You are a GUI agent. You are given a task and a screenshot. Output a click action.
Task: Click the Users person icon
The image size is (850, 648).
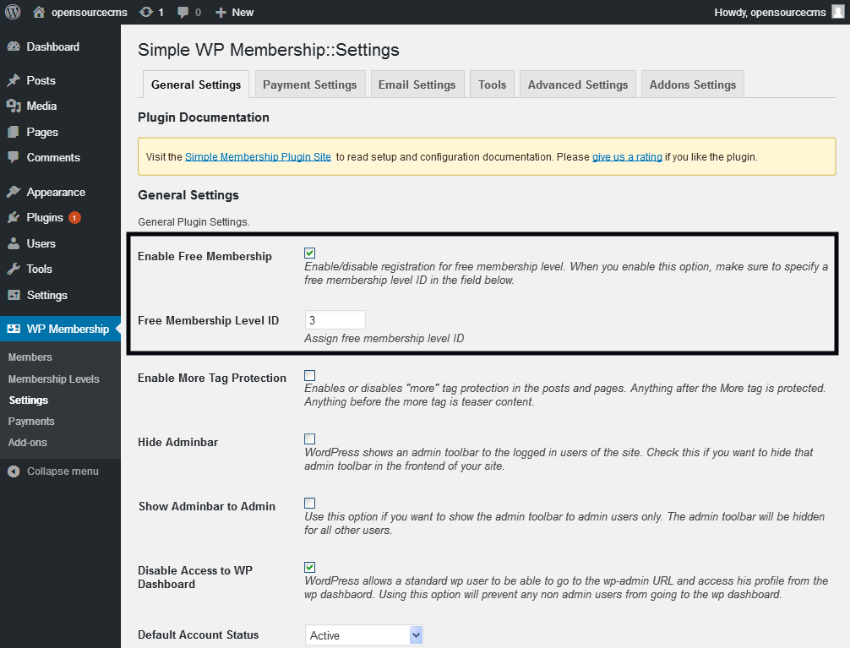coord(14,244)
